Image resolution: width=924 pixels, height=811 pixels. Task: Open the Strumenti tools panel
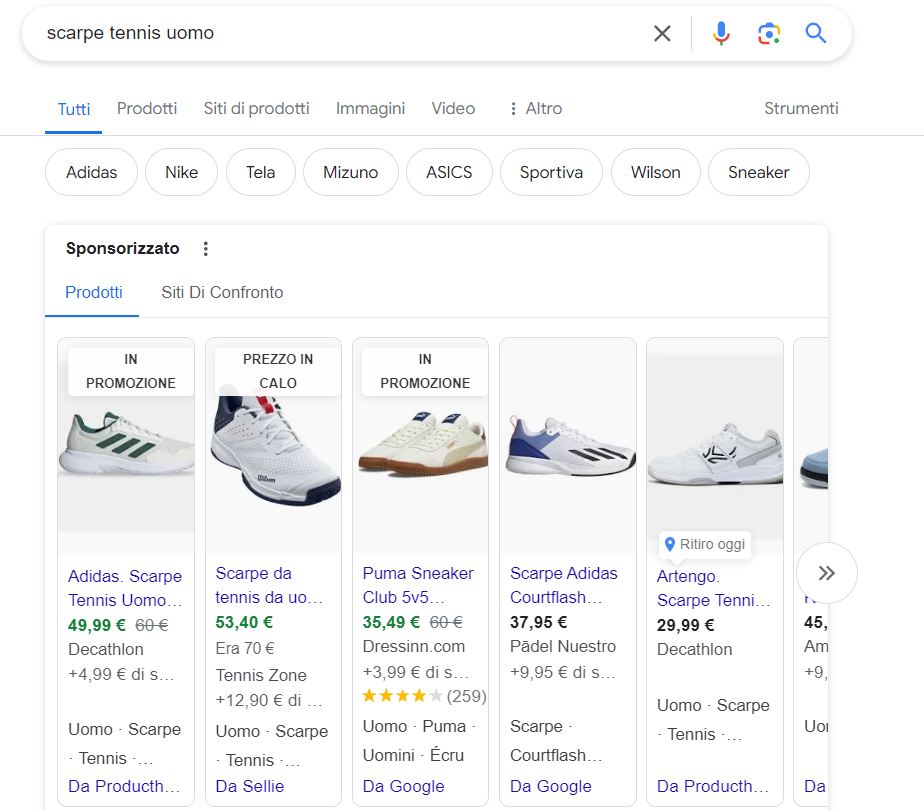pos(801,108)
